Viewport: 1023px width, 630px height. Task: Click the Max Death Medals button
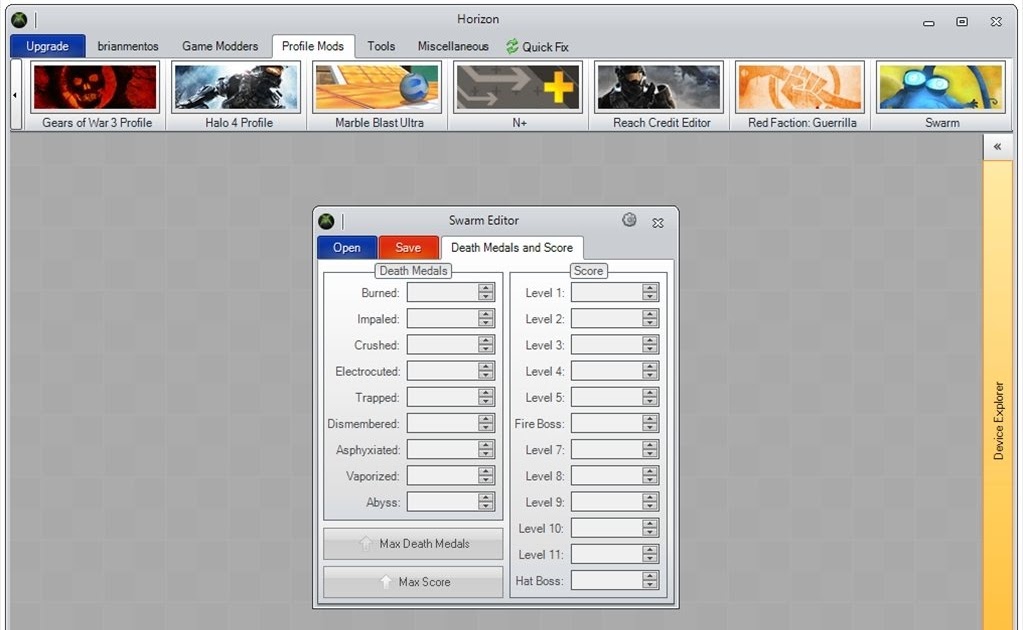[413, 543]
